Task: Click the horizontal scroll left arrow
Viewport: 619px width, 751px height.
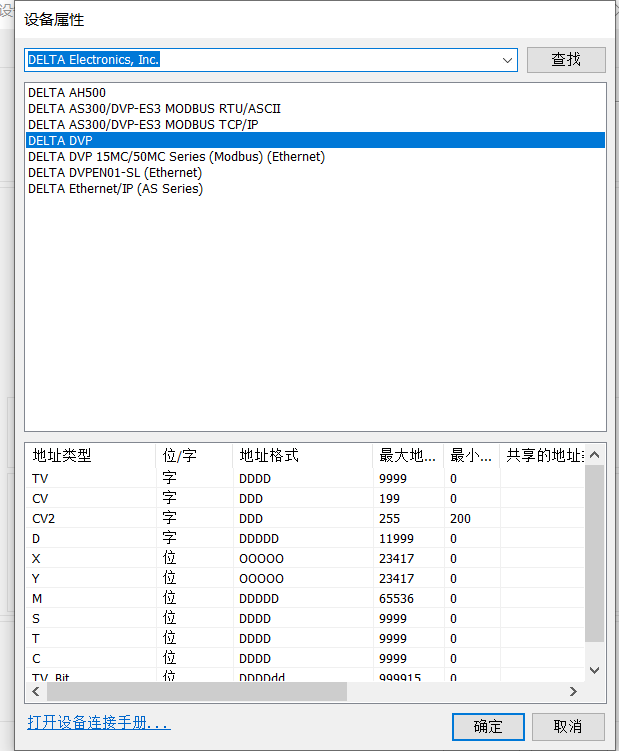Action: [x=36, y=691]
